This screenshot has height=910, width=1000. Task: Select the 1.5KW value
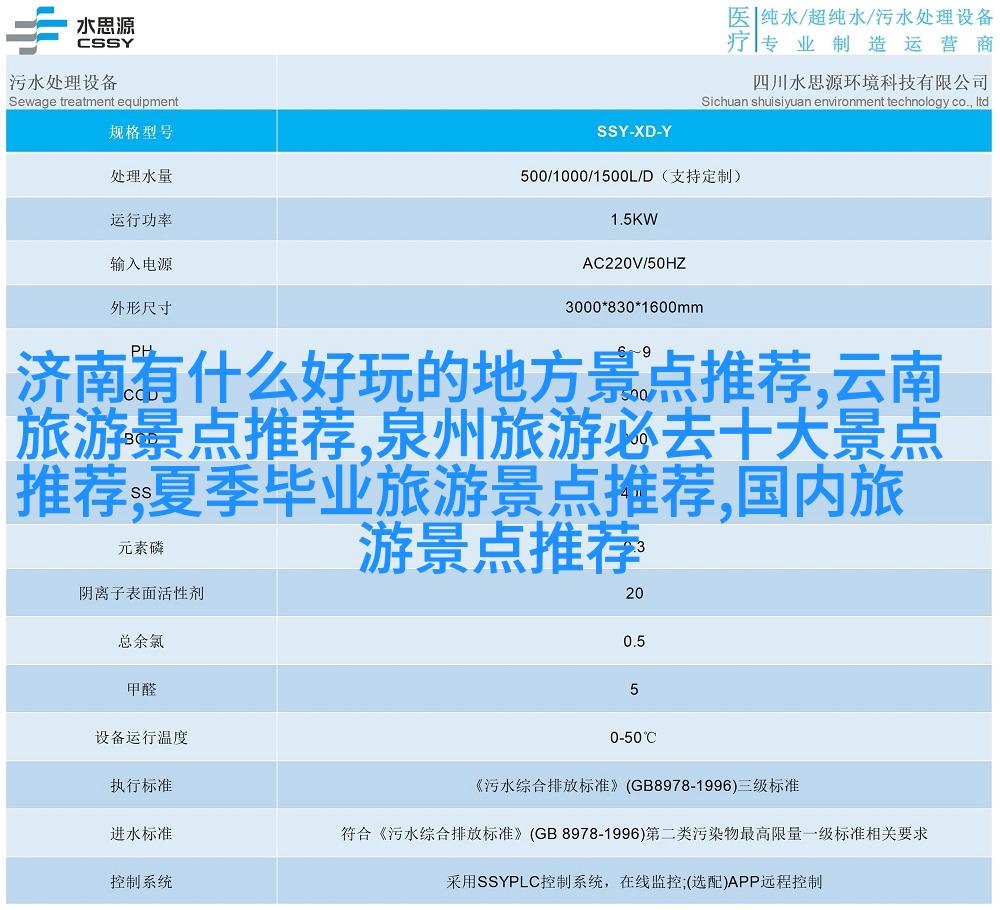point(634,219)
